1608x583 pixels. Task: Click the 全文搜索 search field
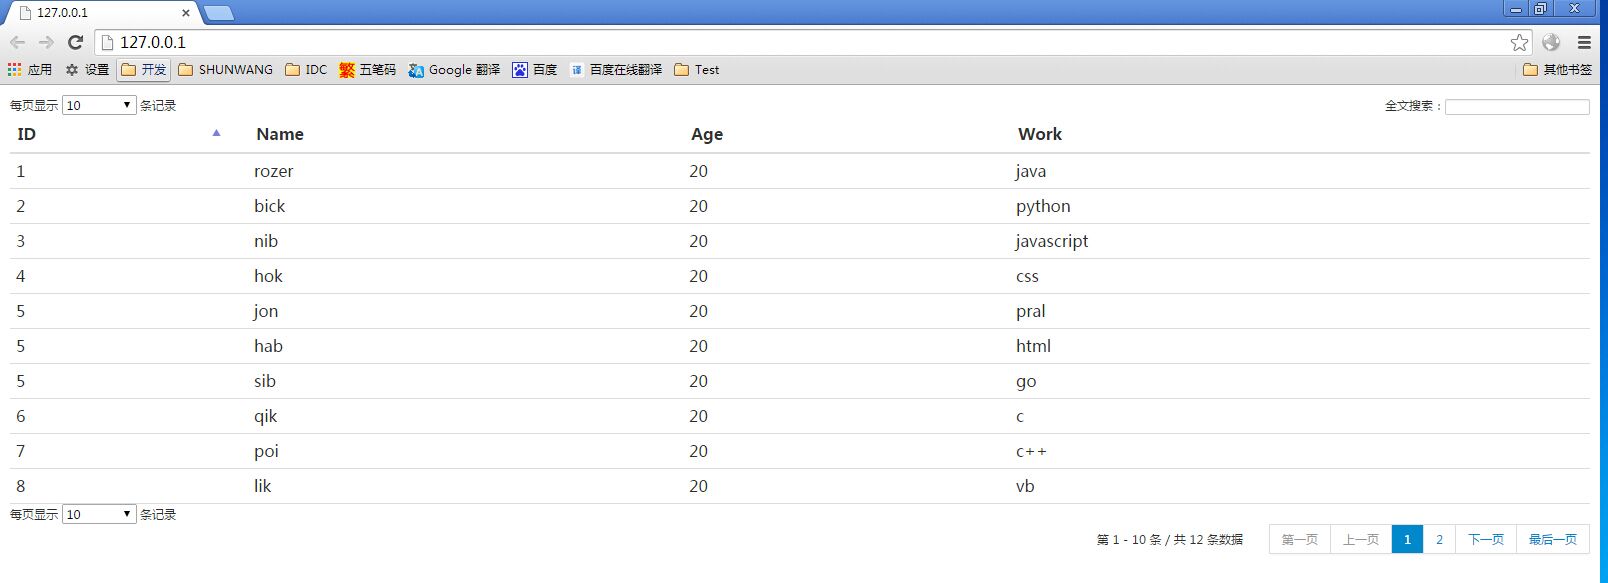[1517, 106]
